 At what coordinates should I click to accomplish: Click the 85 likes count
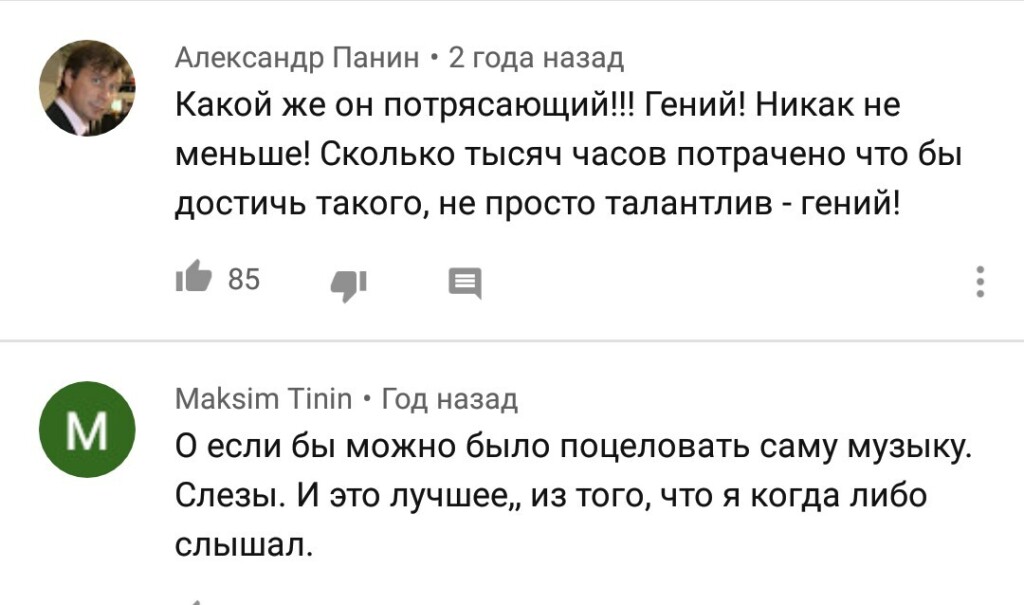[x=244, y=280]
